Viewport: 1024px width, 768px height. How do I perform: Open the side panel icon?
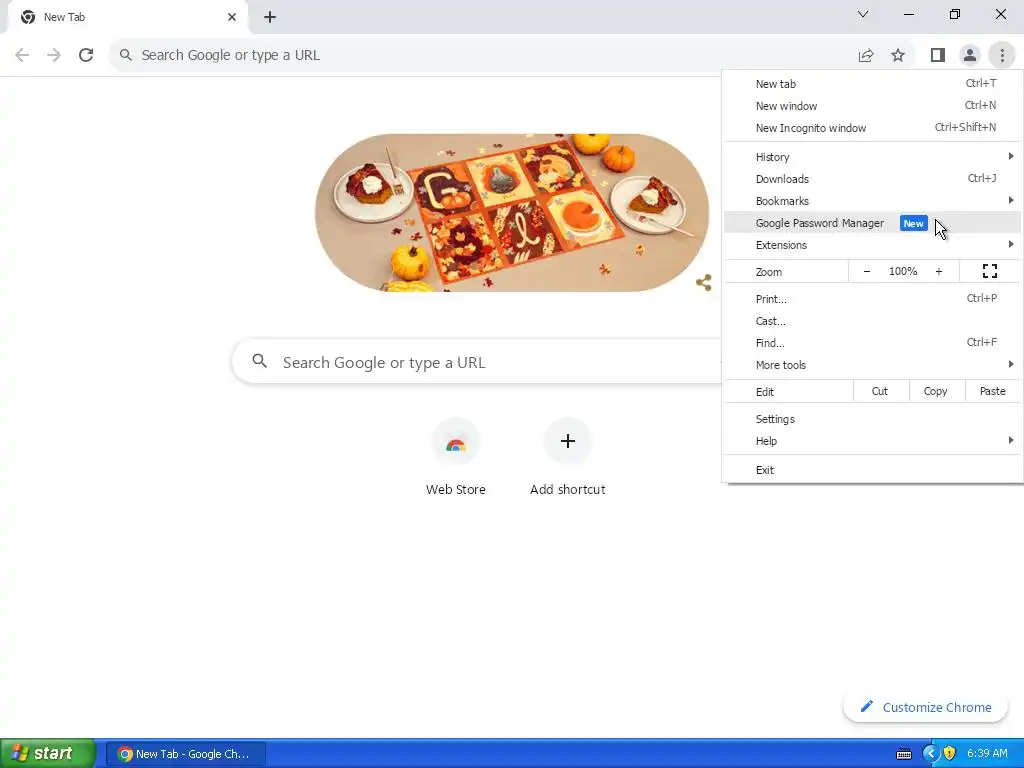[x=938, y=56]
